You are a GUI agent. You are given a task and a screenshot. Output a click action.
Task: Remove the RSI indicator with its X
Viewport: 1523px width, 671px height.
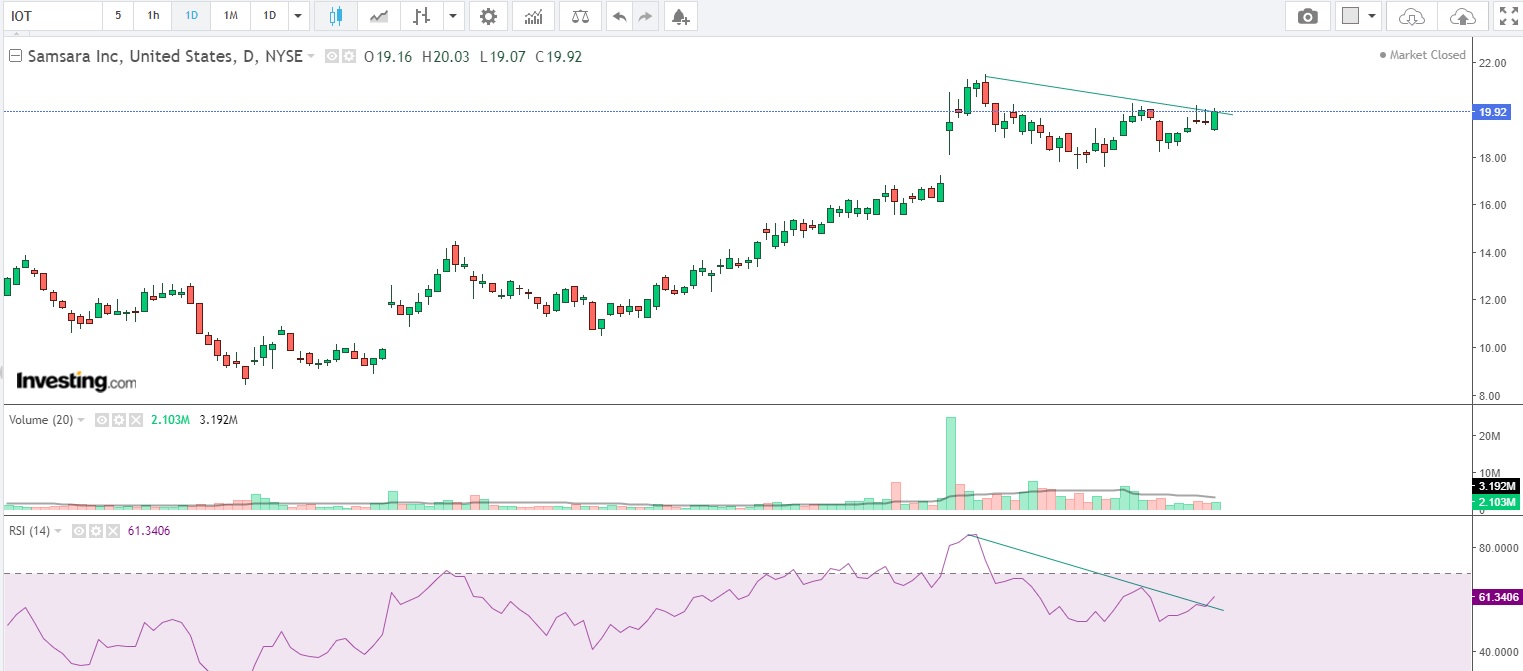pyautogui.click(x=111, y=531)
